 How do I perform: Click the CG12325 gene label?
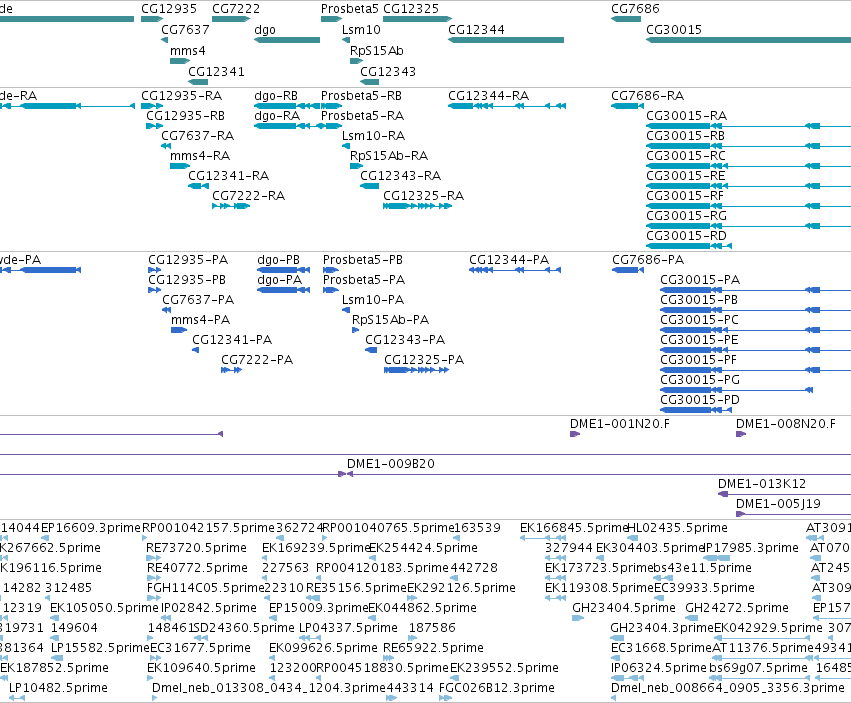[411, 9]
